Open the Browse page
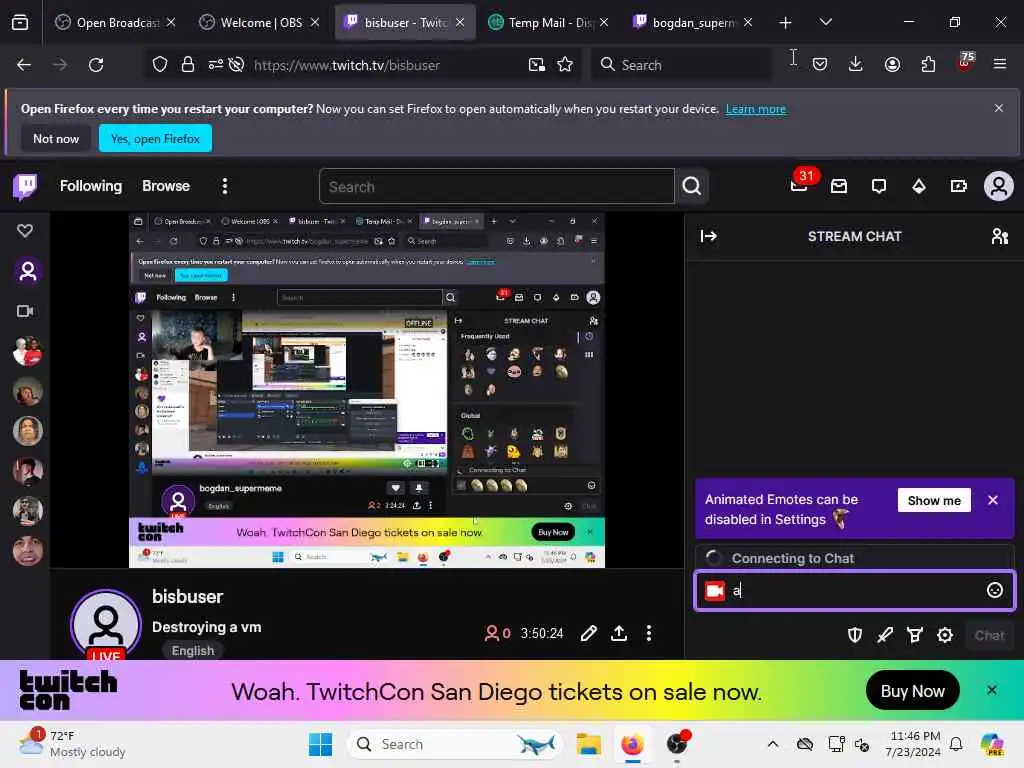Viewport: 1024px width, 768px height. point(166,186)
